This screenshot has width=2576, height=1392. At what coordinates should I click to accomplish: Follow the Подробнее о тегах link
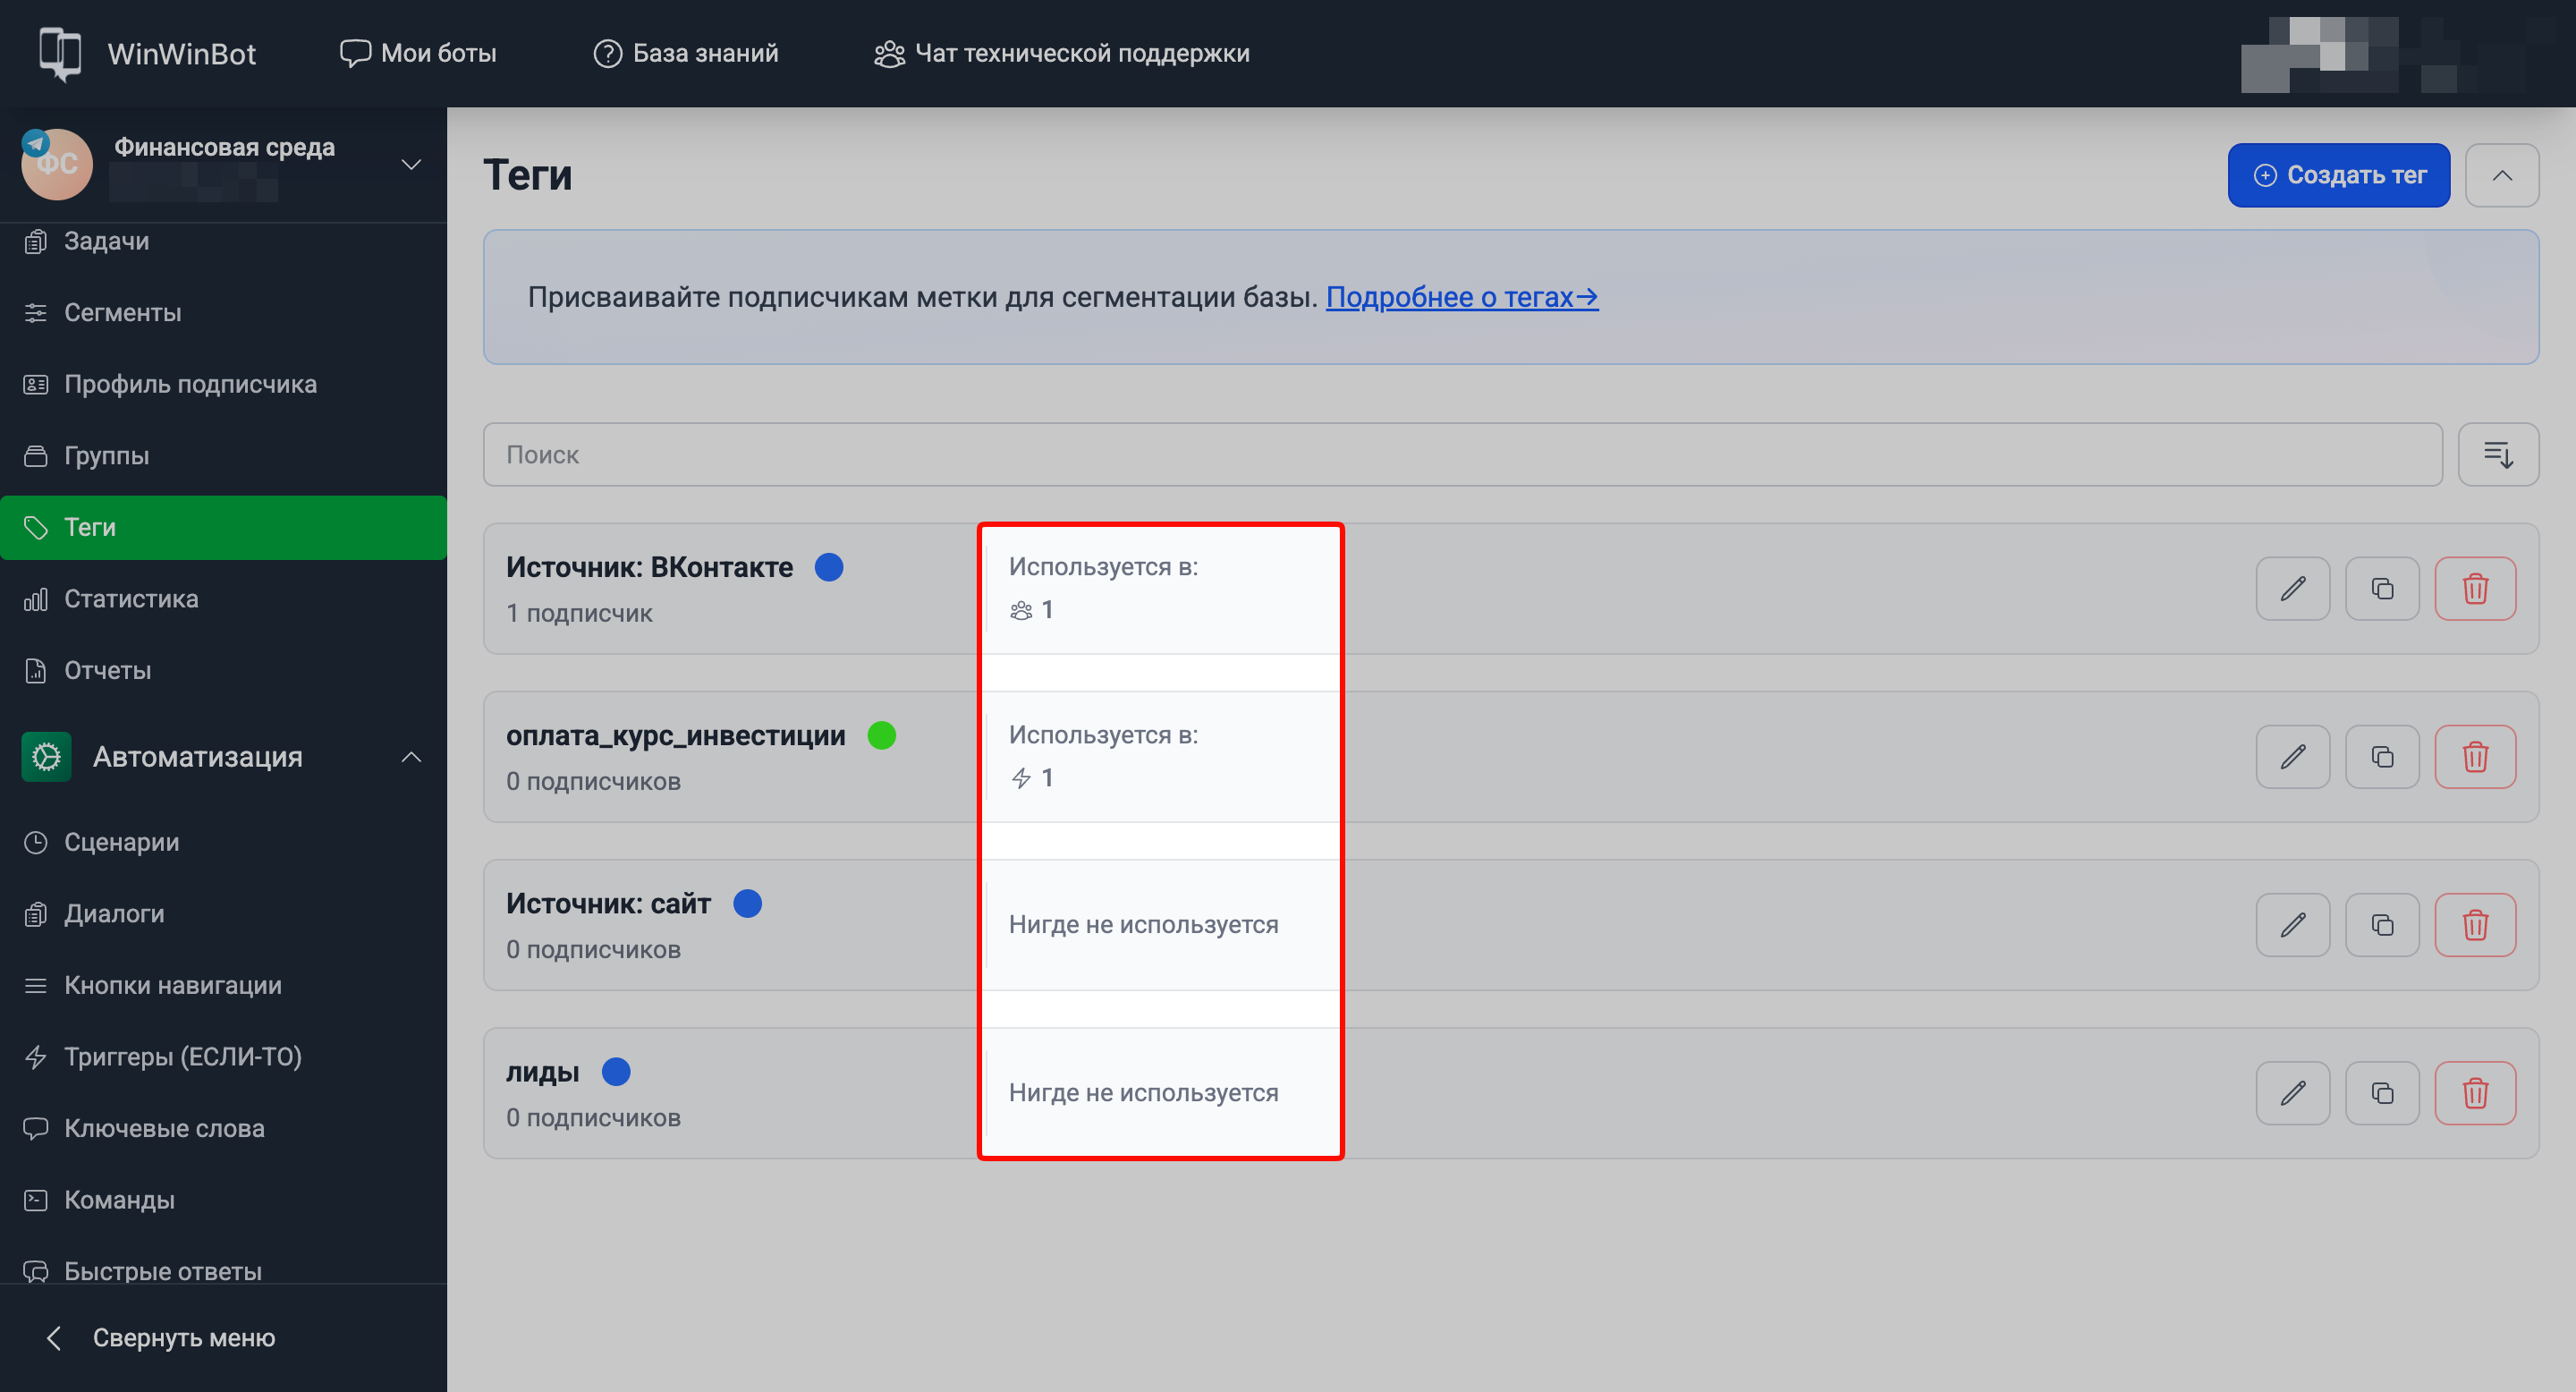pos(1461,297)
